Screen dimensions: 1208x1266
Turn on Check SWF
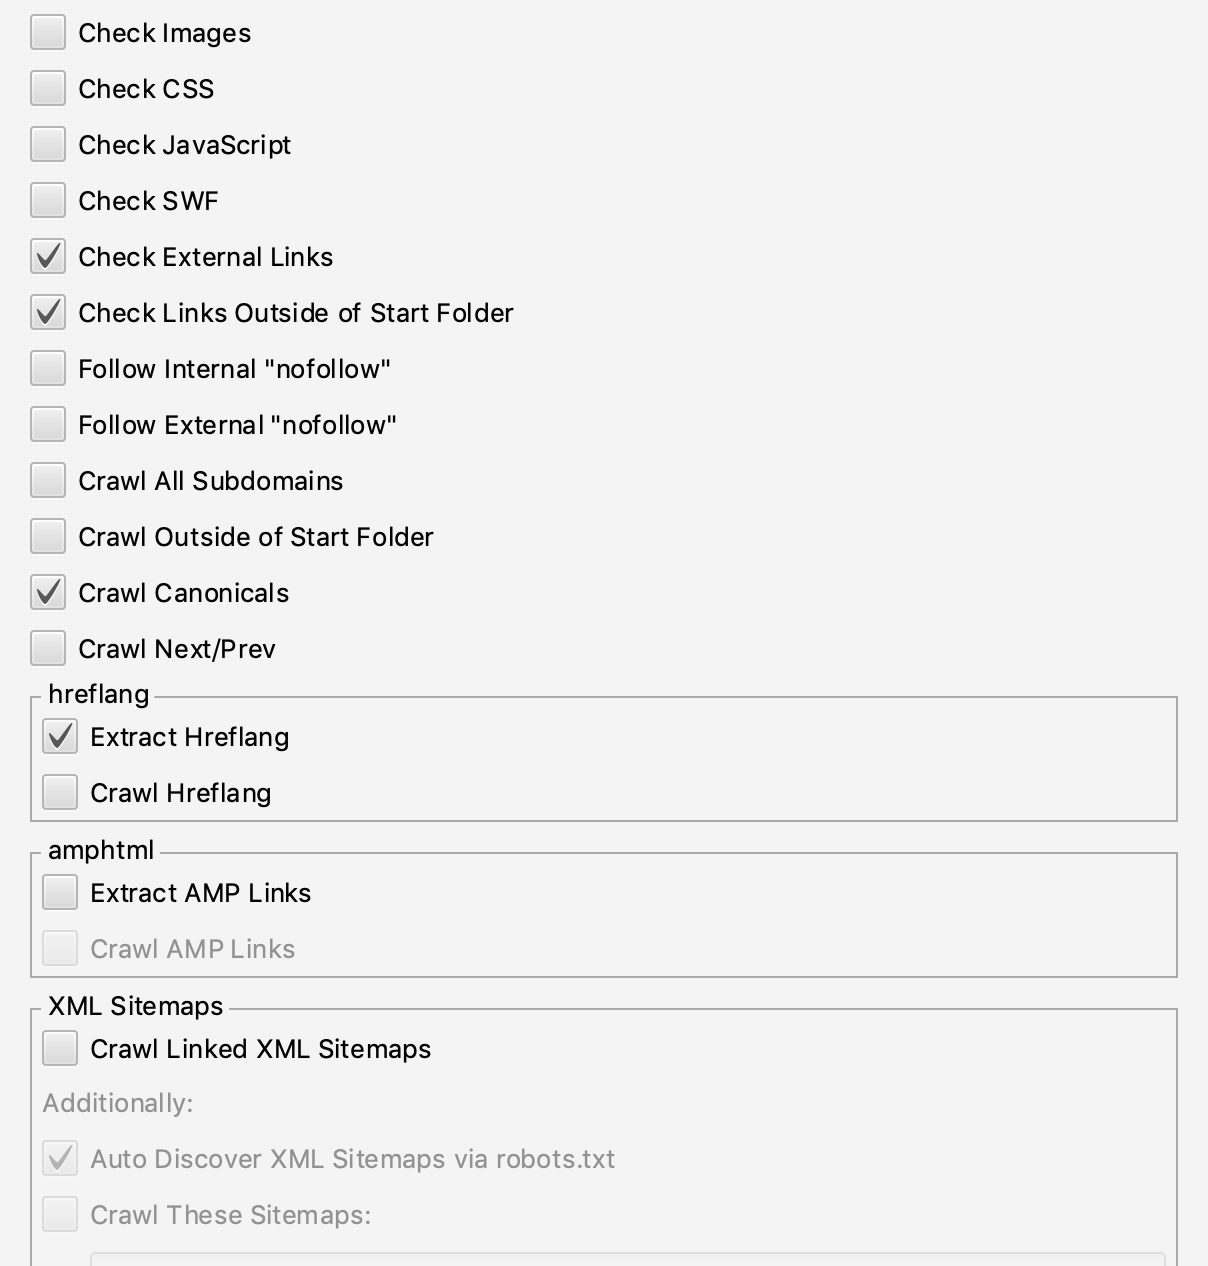(x=48, y=201)
